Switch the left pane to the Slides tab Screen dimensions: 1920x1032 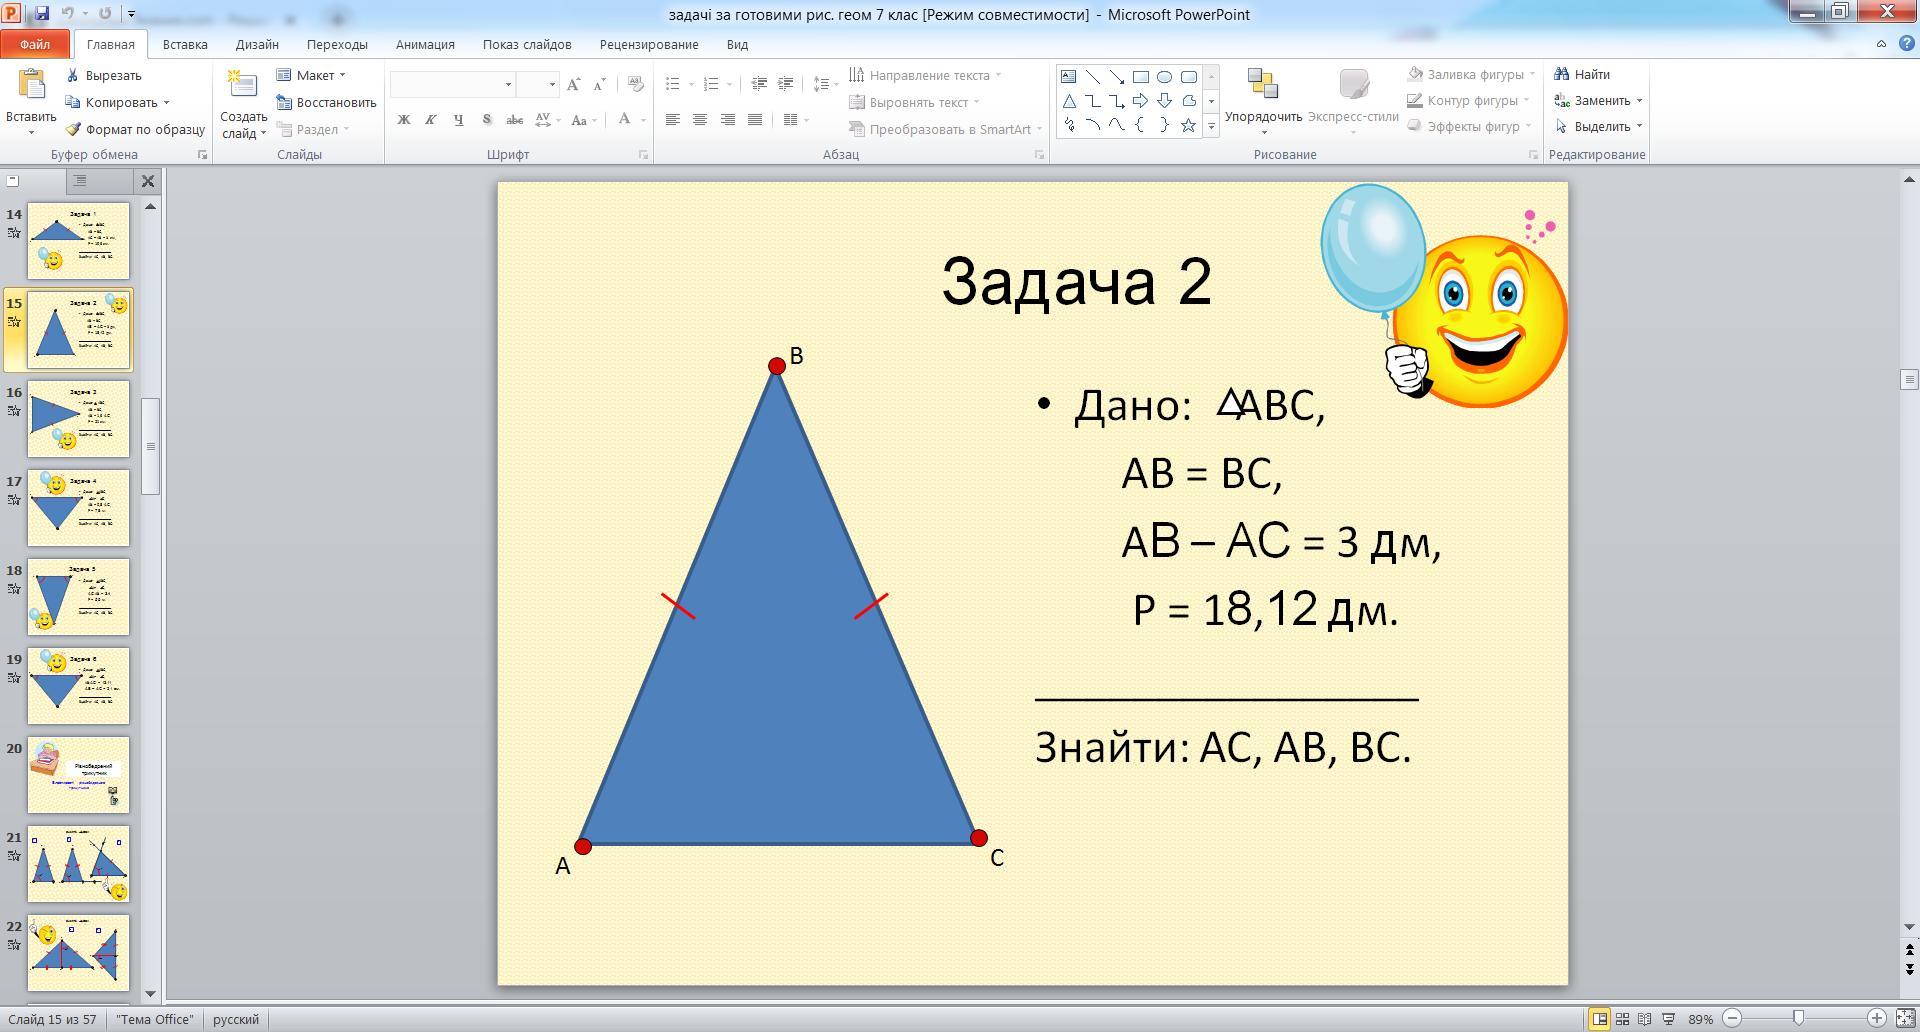pos(14,181)
